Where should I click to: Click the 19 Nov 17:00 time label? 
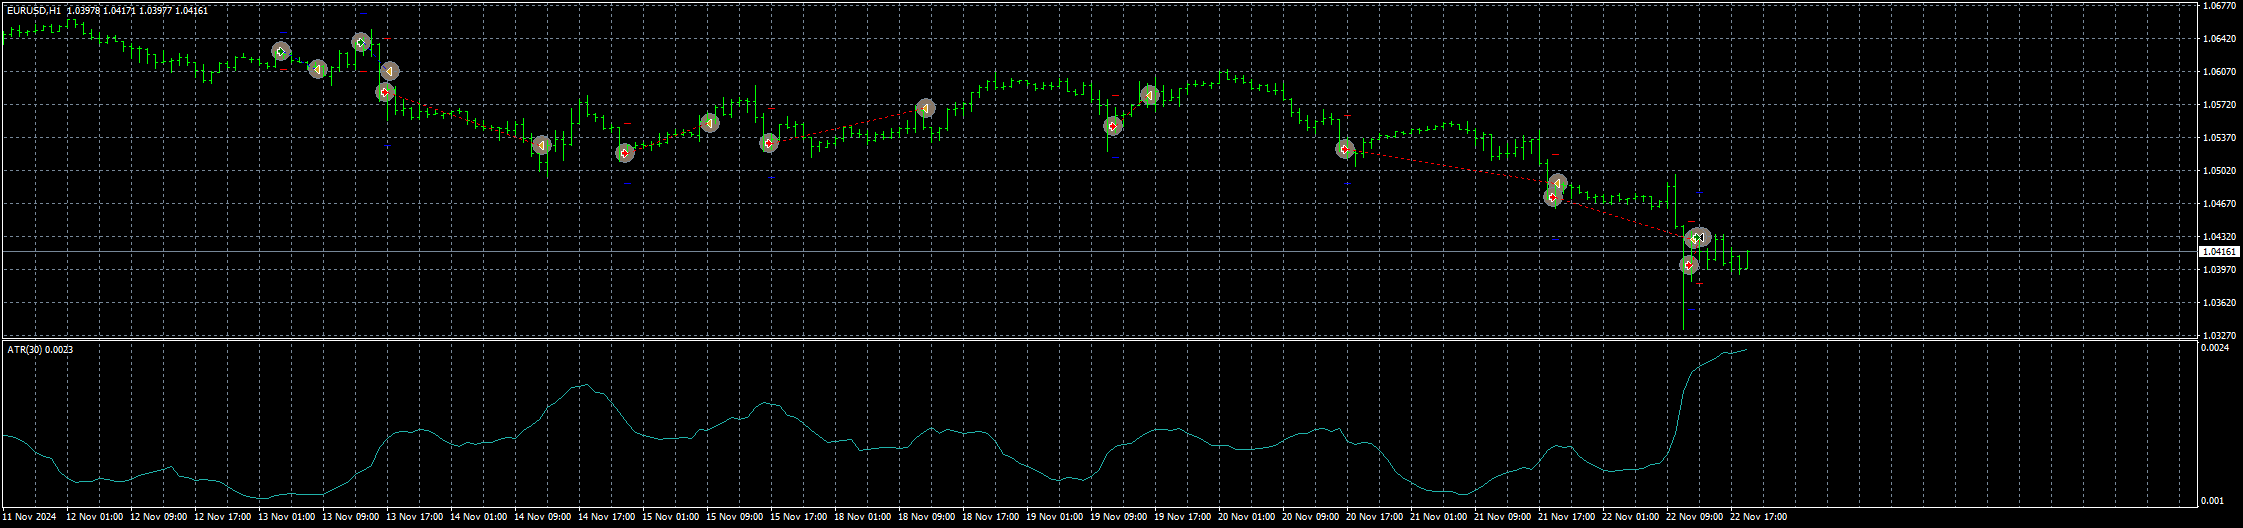point(1182,517)
